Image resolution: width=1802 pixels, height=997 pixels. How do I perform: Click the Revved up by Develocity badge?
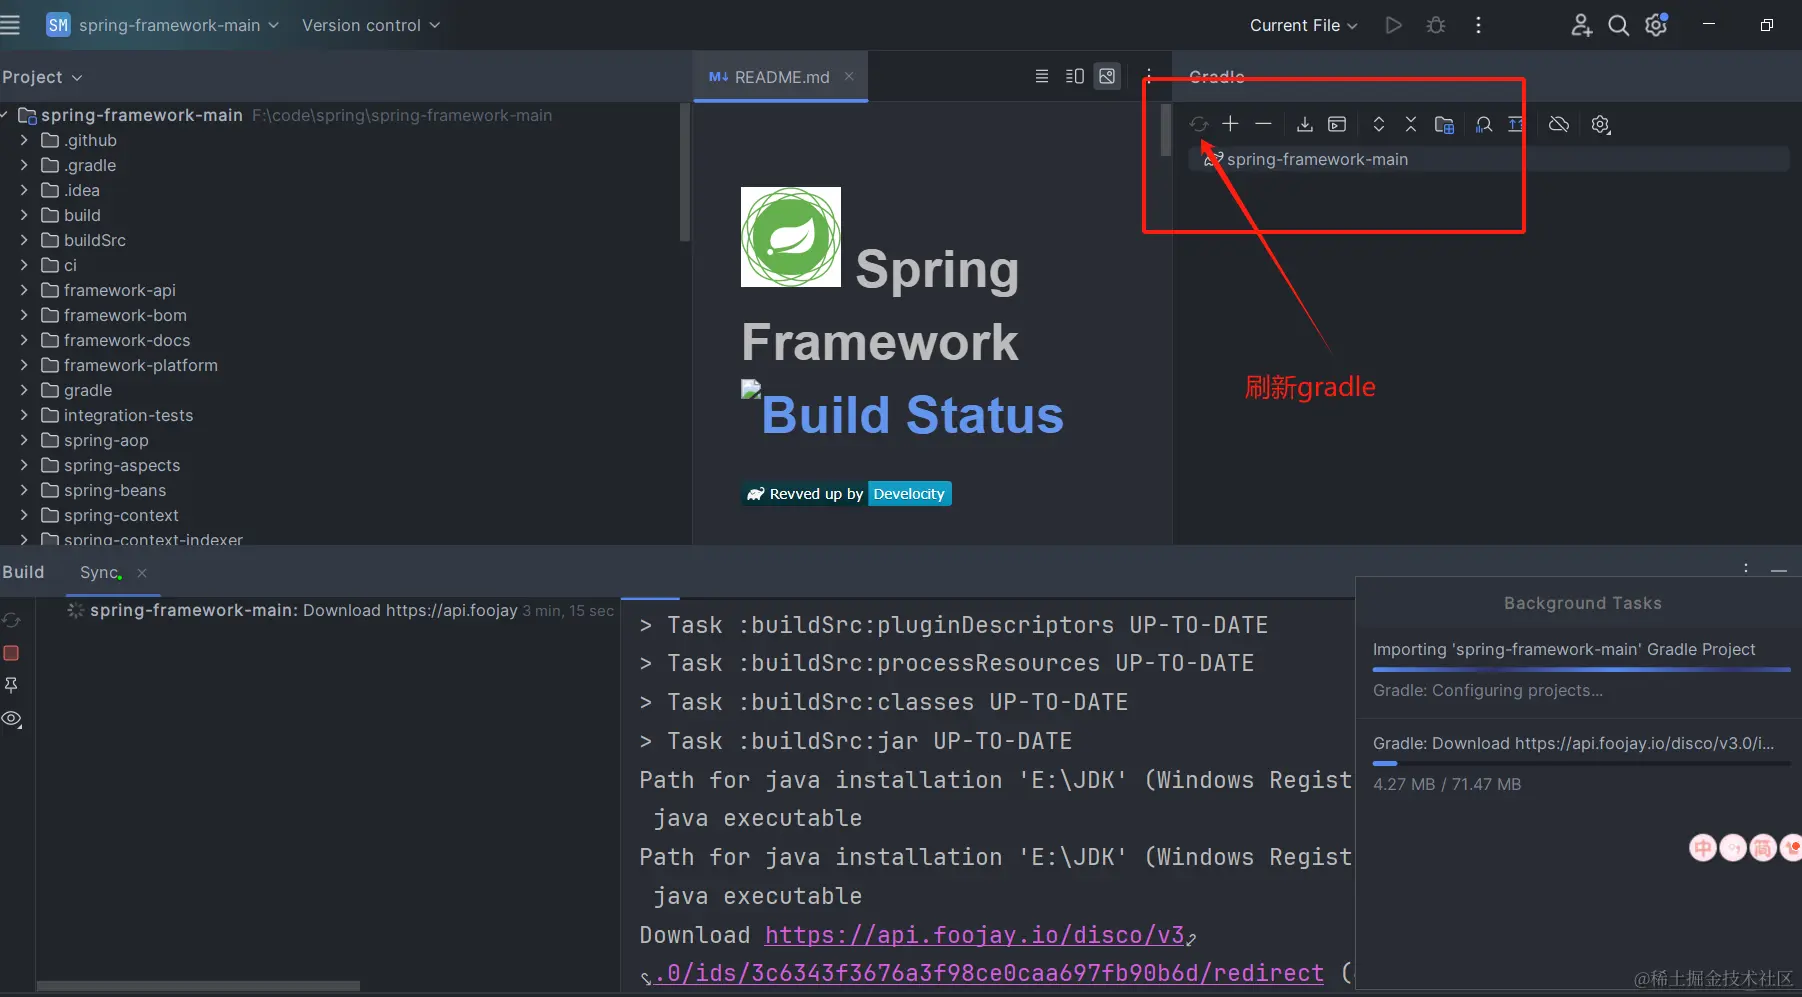pyautogui.click(x=847, y=494)
